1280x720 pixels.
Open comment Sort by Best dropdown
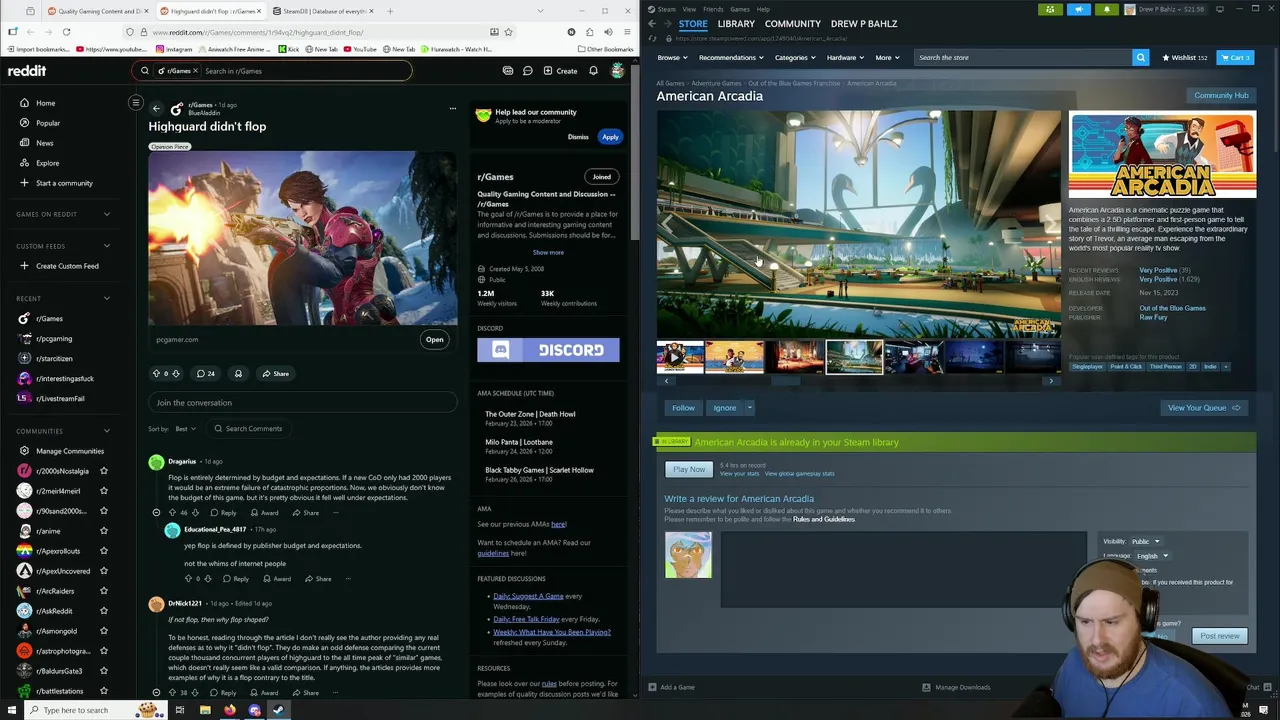click(185, 429)
